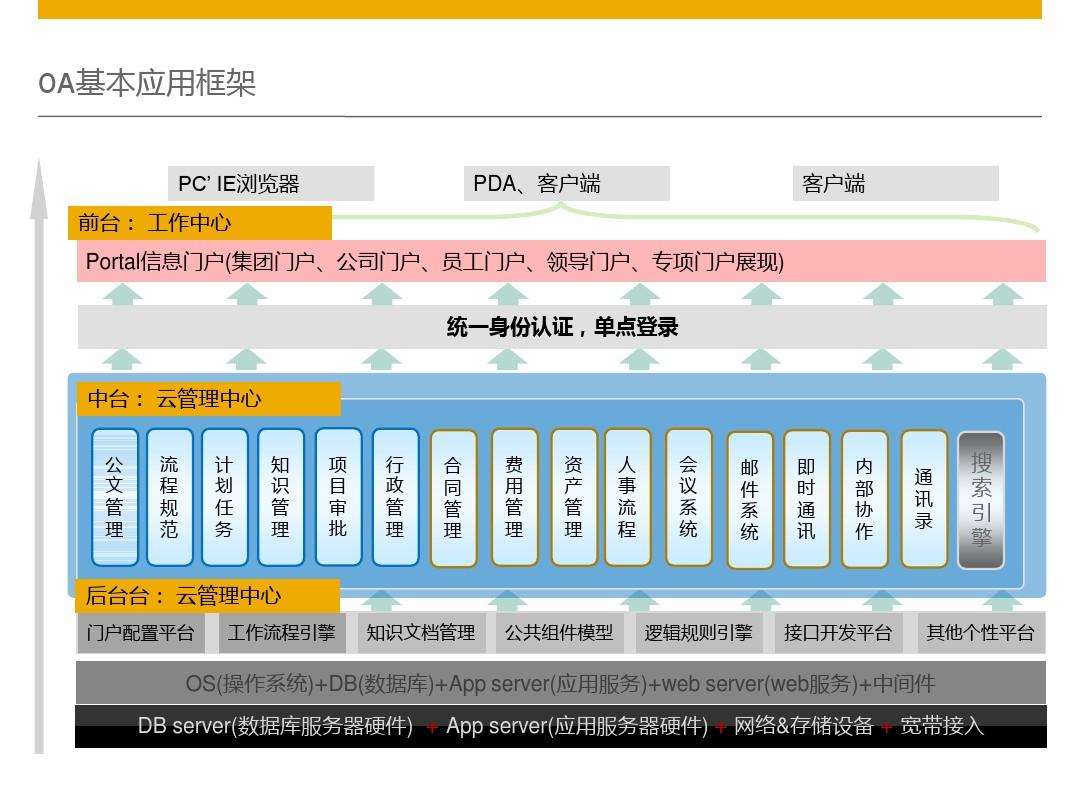Select the 会议系统 module box
Image resolution: width=1080 pixels, height=810 pixels.
point(689,497)
